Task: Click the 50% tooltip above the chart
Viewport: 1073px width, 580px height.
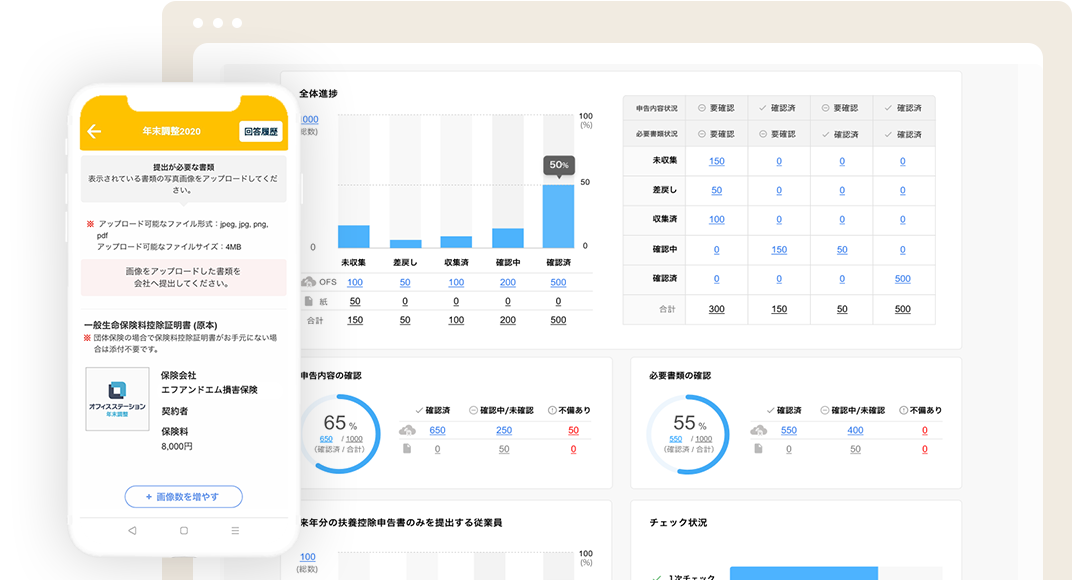Action: tap(559, 165)
